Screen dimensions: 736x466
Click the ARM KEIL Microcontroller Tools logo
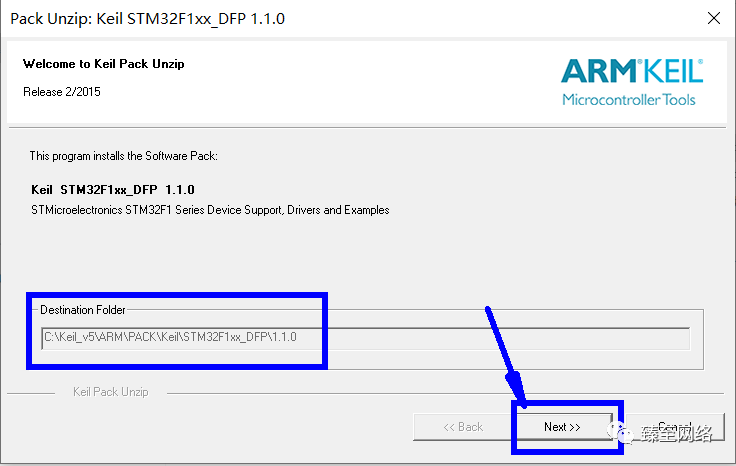click(x=632, y=82)
